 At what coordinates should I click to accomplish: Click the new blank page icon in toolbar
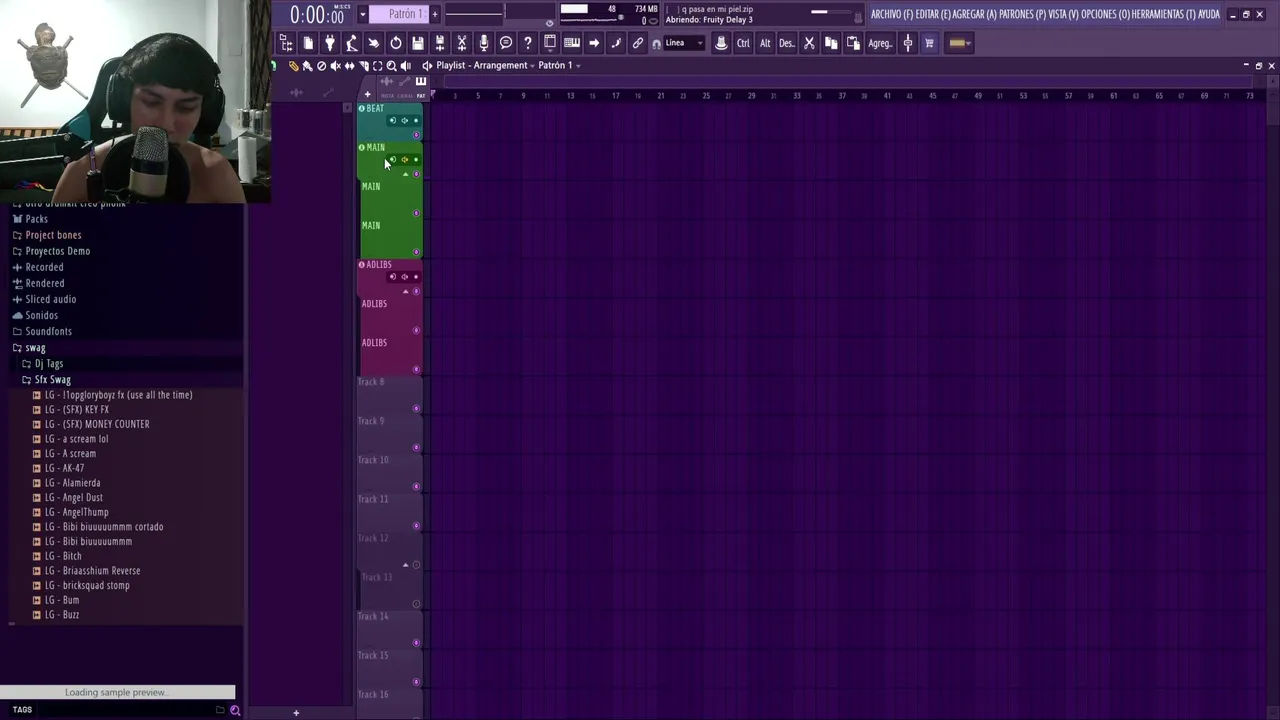[x=308, y=43]
